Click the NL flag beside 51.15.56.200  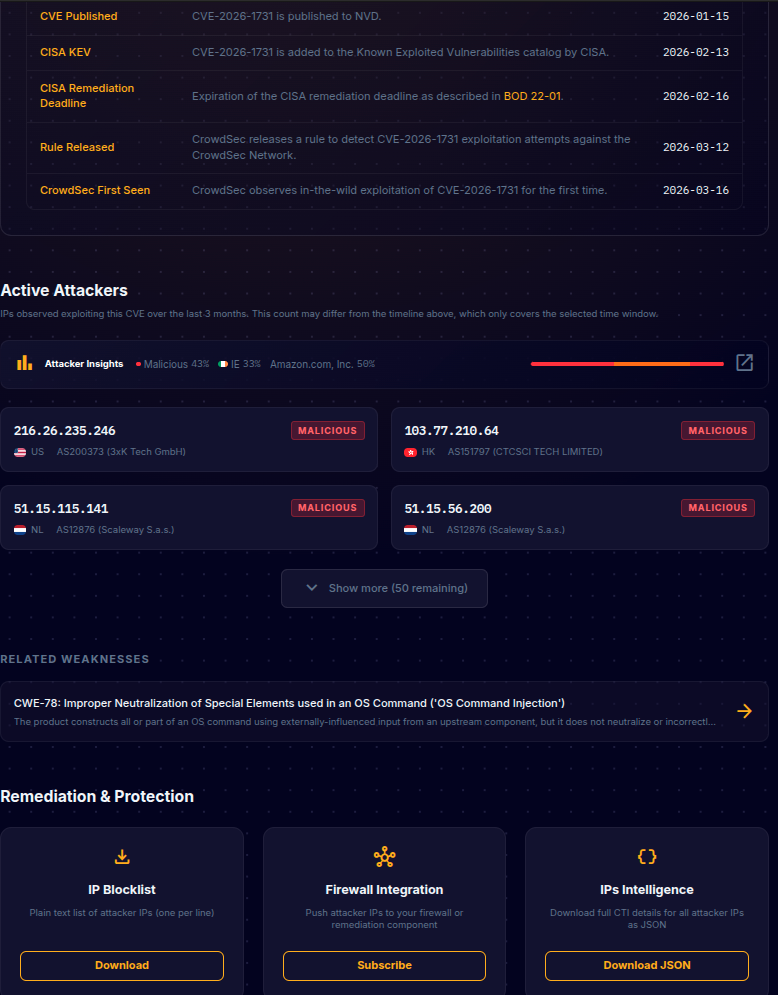[x=411, y=529]
